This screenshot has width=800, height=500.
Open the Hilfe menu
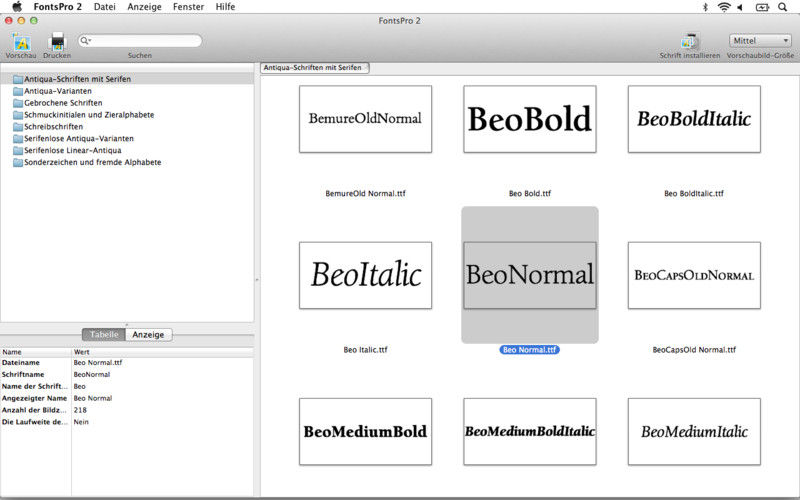[x=225, y=7]
